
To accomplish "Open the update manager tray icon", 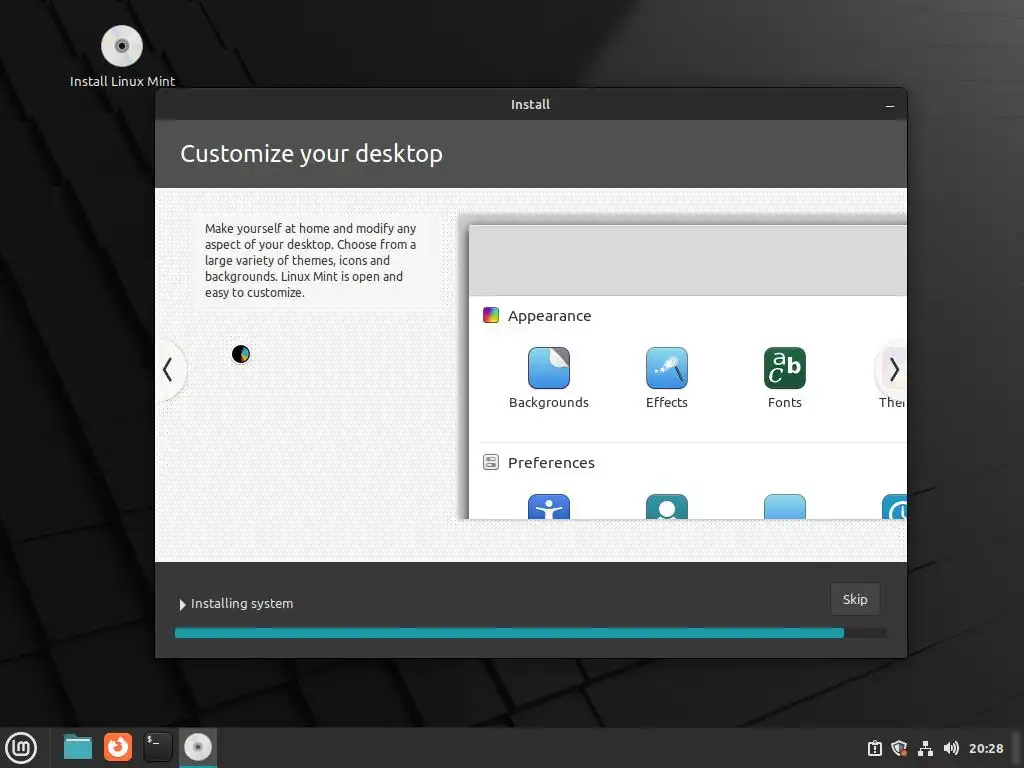I will [x=874, y=748].
